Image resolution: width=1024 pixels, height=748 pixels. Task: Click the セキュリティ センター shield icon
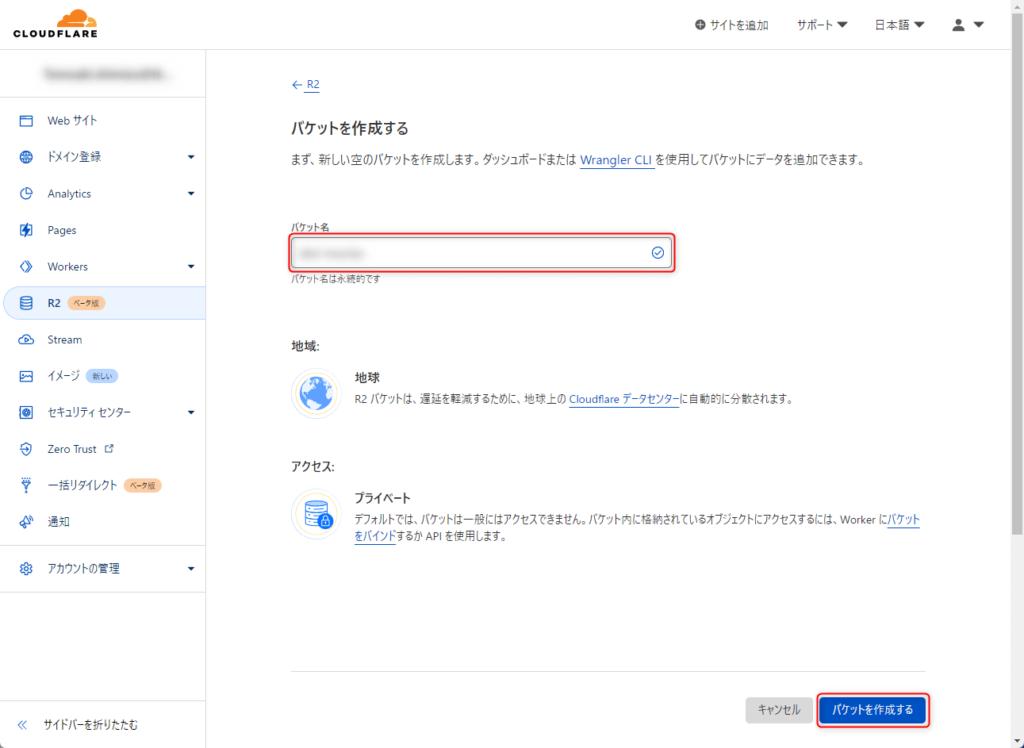26,412
